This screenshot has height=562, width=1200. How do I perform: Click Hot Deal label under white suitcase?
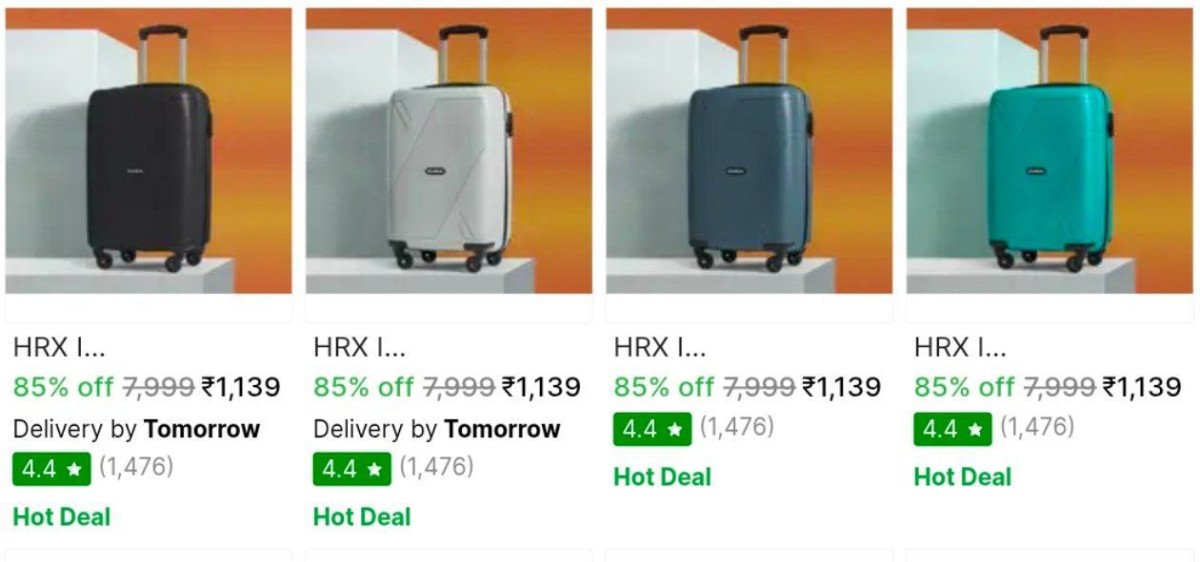362,517
